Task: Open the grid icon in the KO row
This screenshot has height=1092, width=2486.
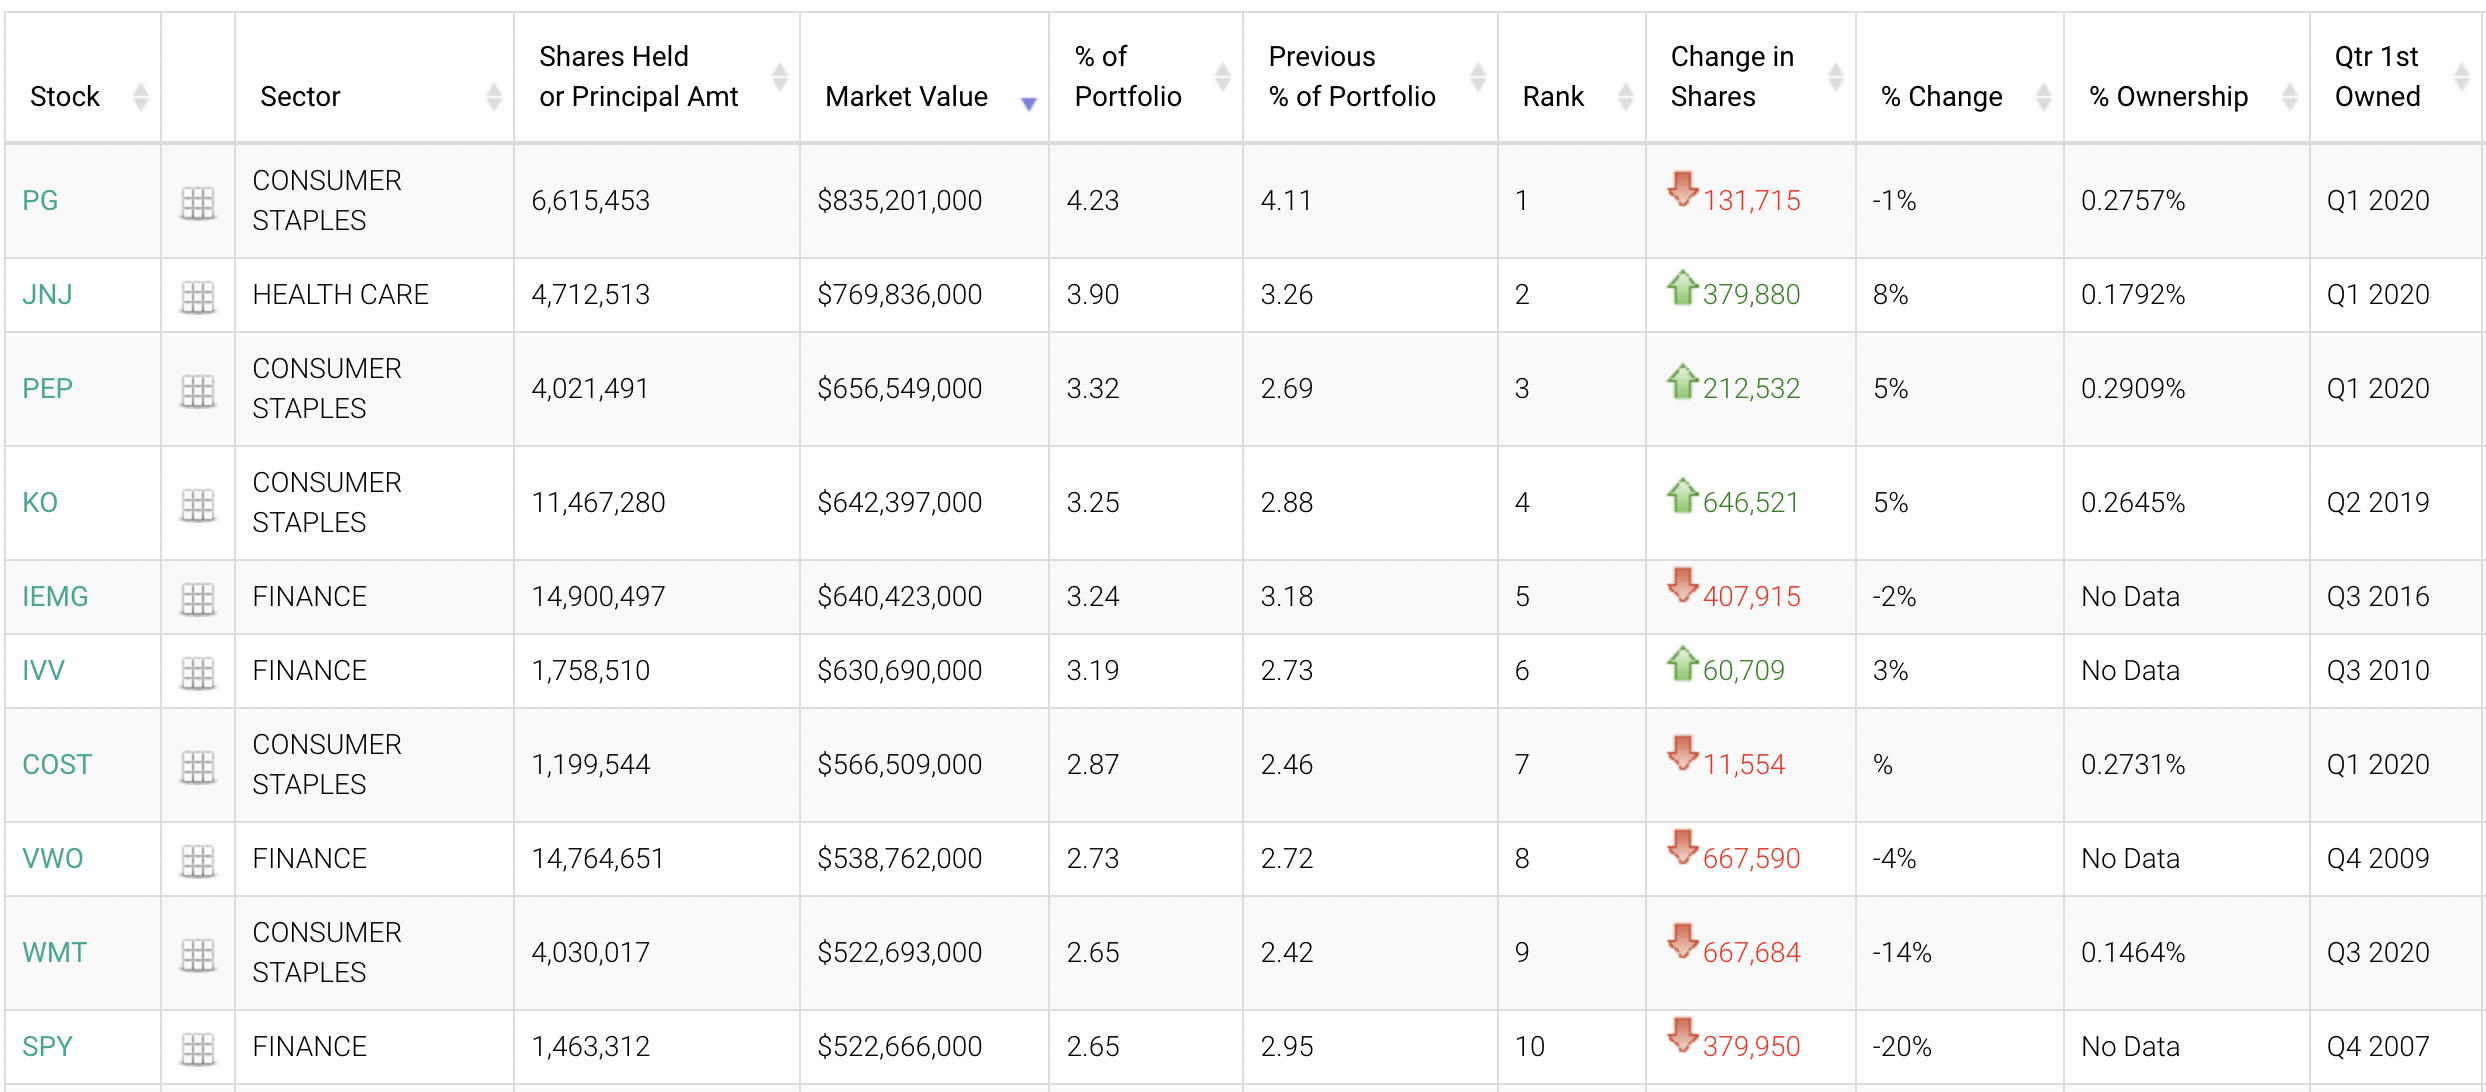Action: coord(198,505)
